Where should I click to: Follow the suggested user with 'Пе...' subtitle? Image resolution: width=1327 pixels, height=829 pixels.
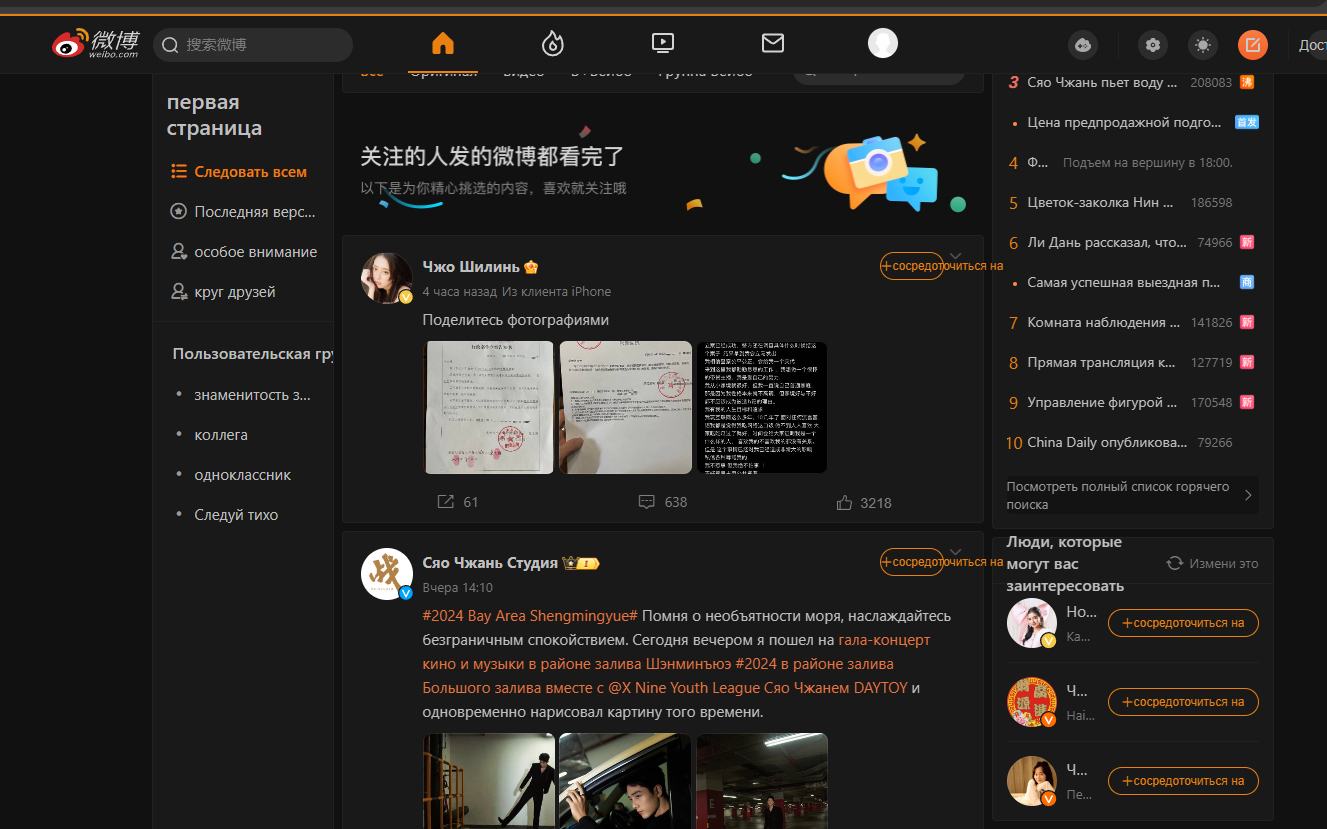pos(1183,781)
